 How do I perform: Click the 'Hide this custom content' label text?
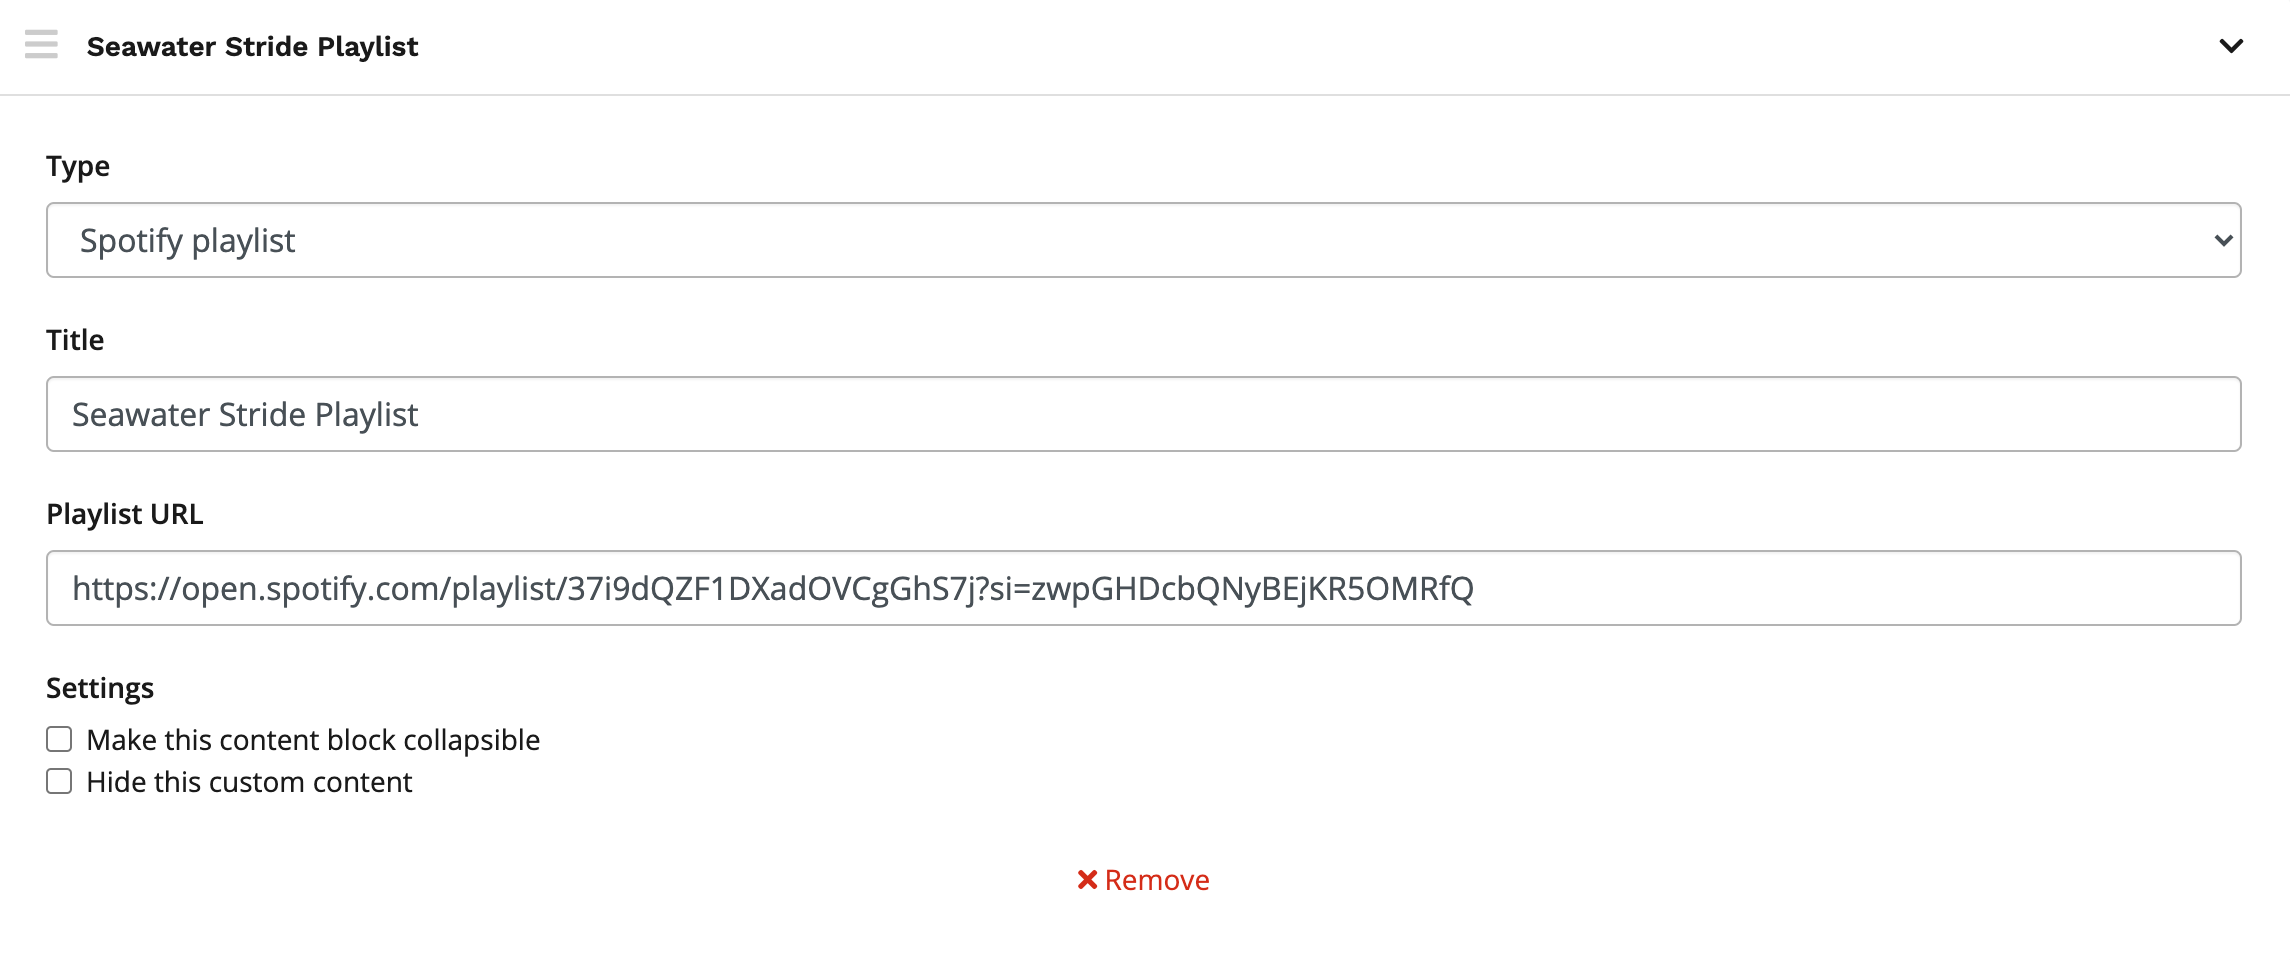249,782
